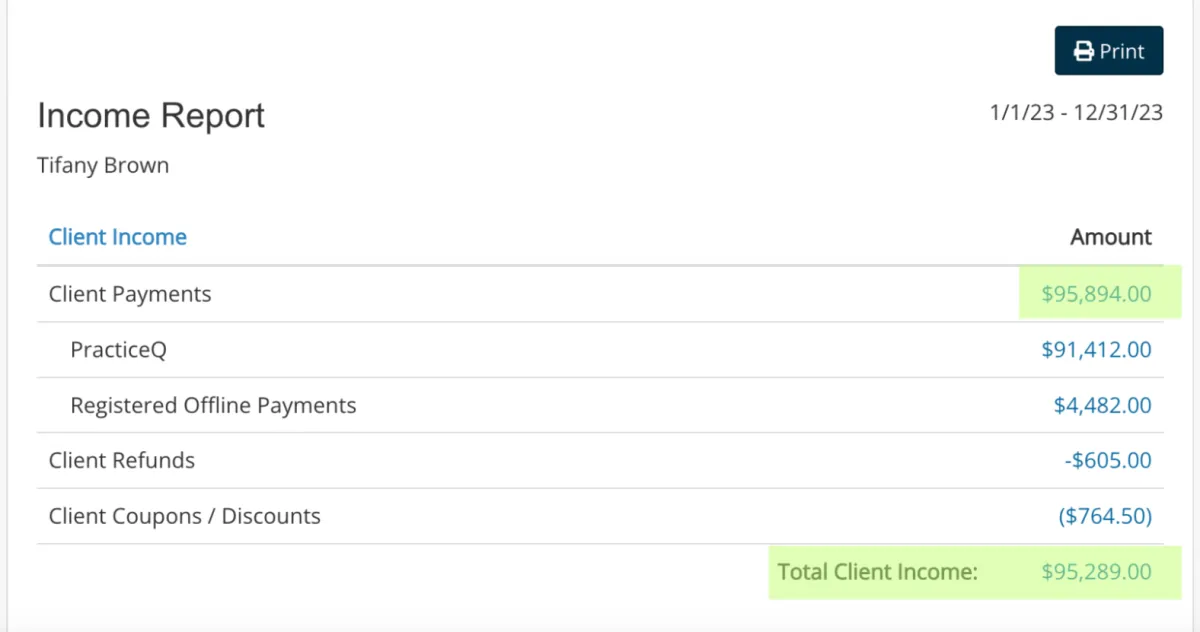Open Registered Offline Payments amount $4,482.00

point(1103,405)
